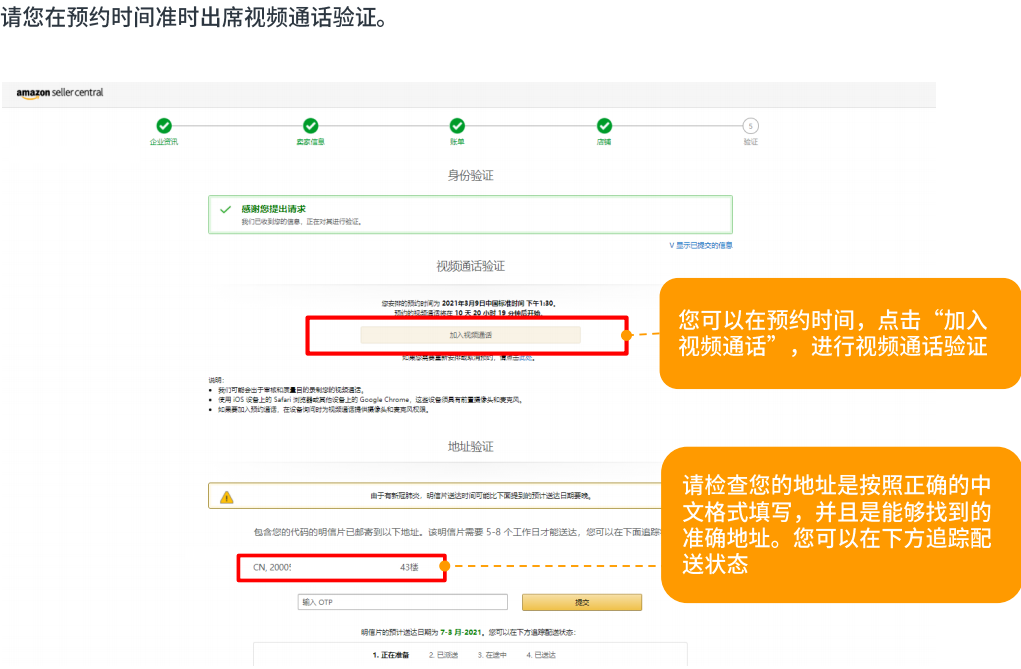The width and height of the screenshot is (1021, 669).
Task: Click the 企业资讯 step checkmark icon
Action: tap(164, 126)
